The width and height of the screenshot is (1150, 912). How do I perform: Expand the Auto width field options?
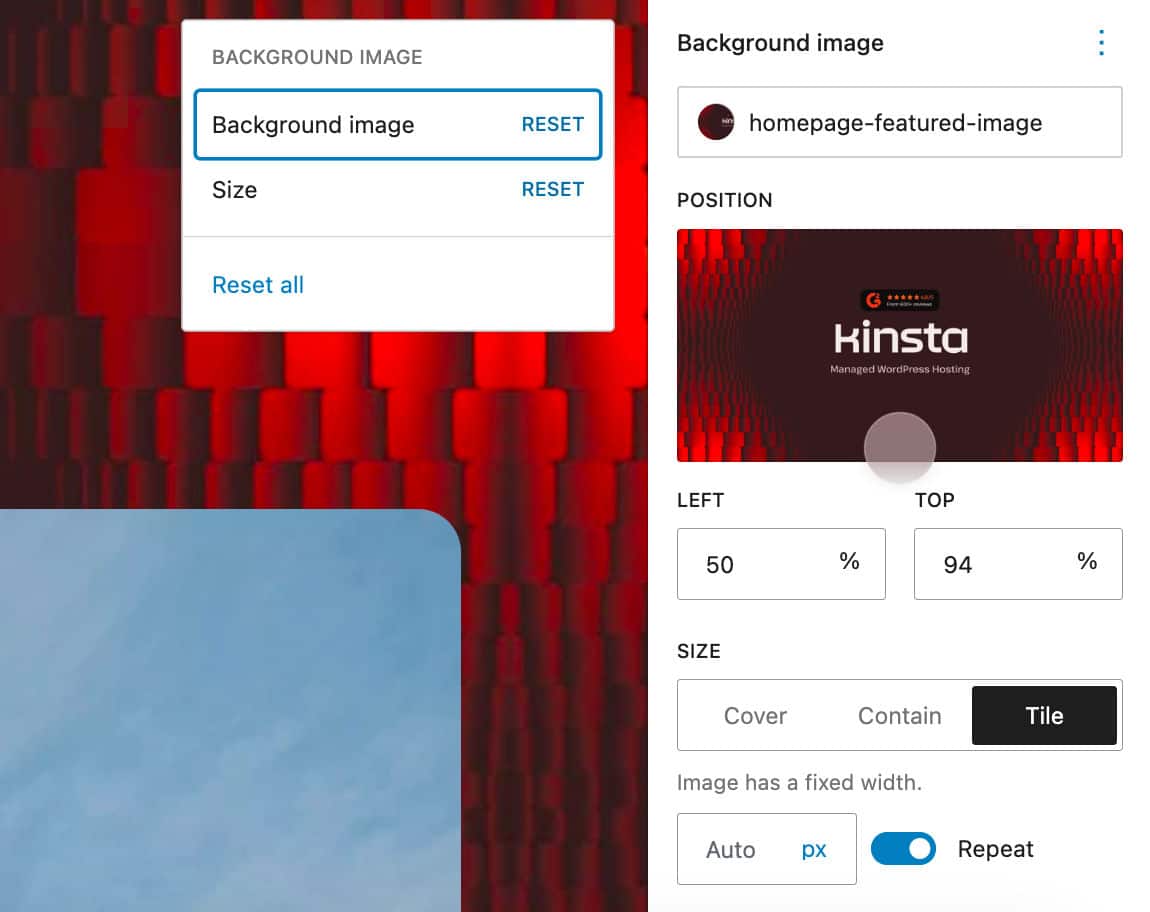(731, 849)
